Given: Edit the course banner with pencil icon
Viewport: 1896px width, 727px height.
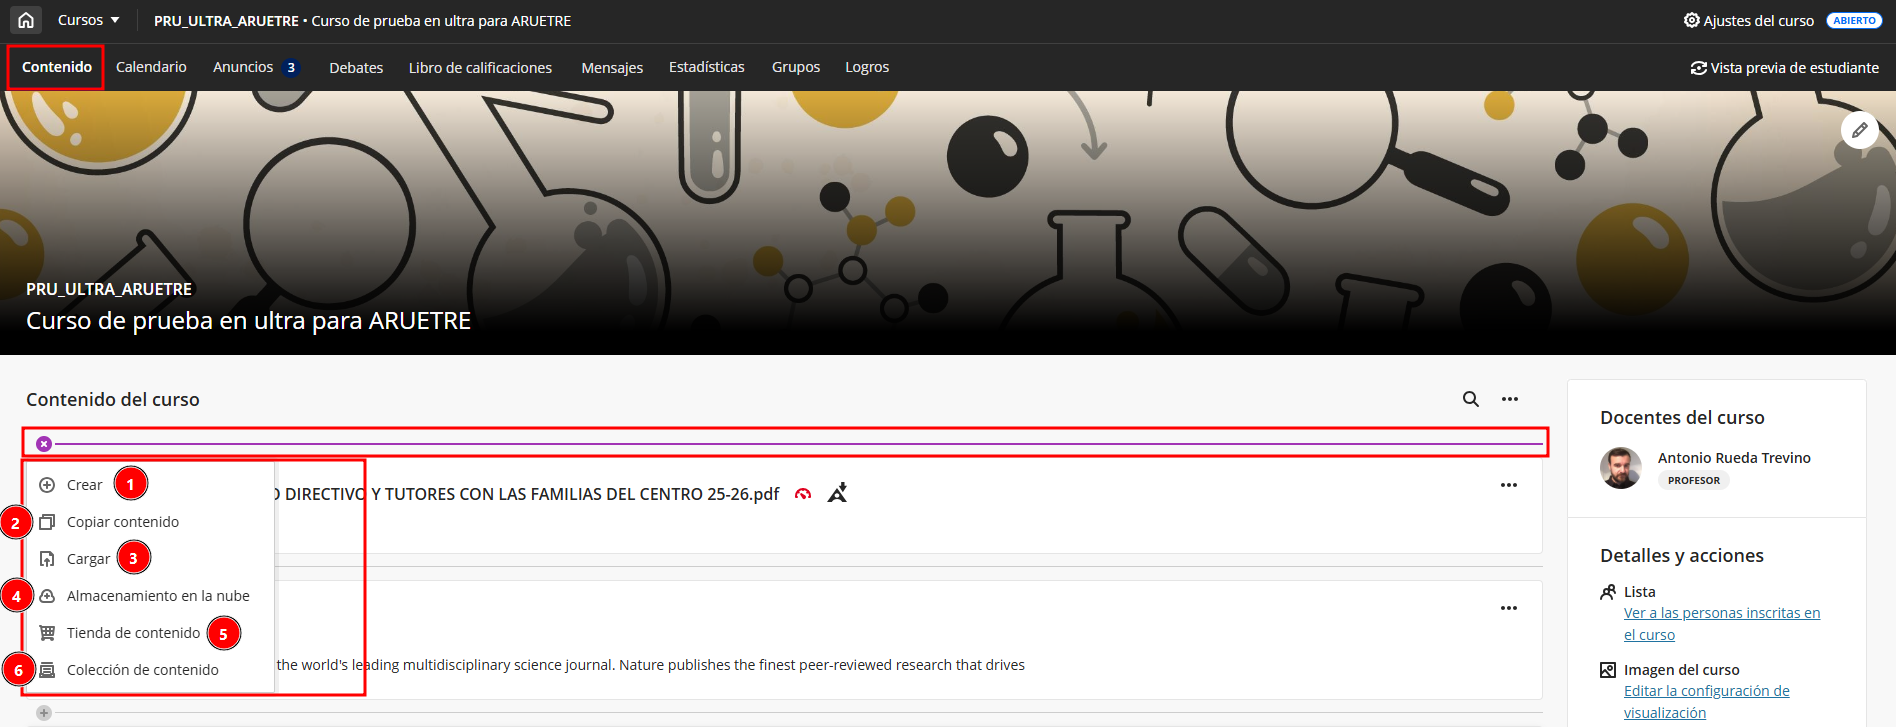Looking at the screenshot, I should (x=1859, y=130).
